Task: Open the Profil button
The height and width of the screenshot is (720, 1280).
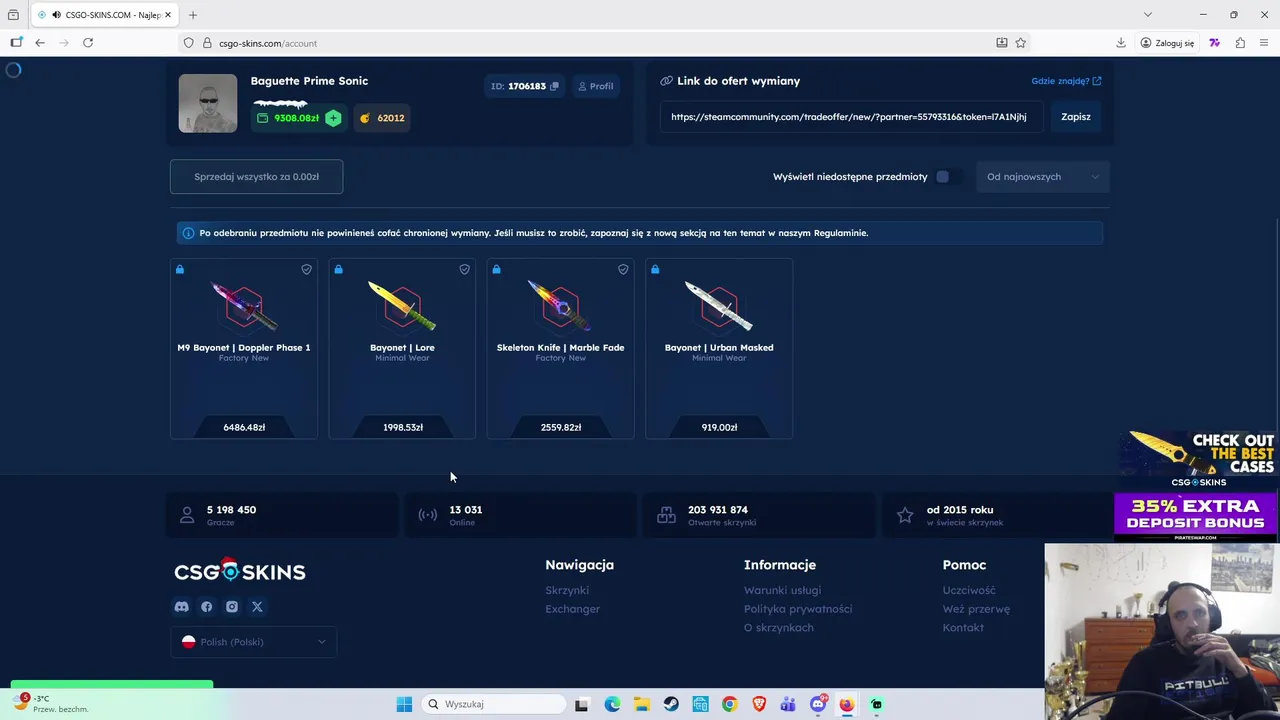Action: [x=595, y=86]
